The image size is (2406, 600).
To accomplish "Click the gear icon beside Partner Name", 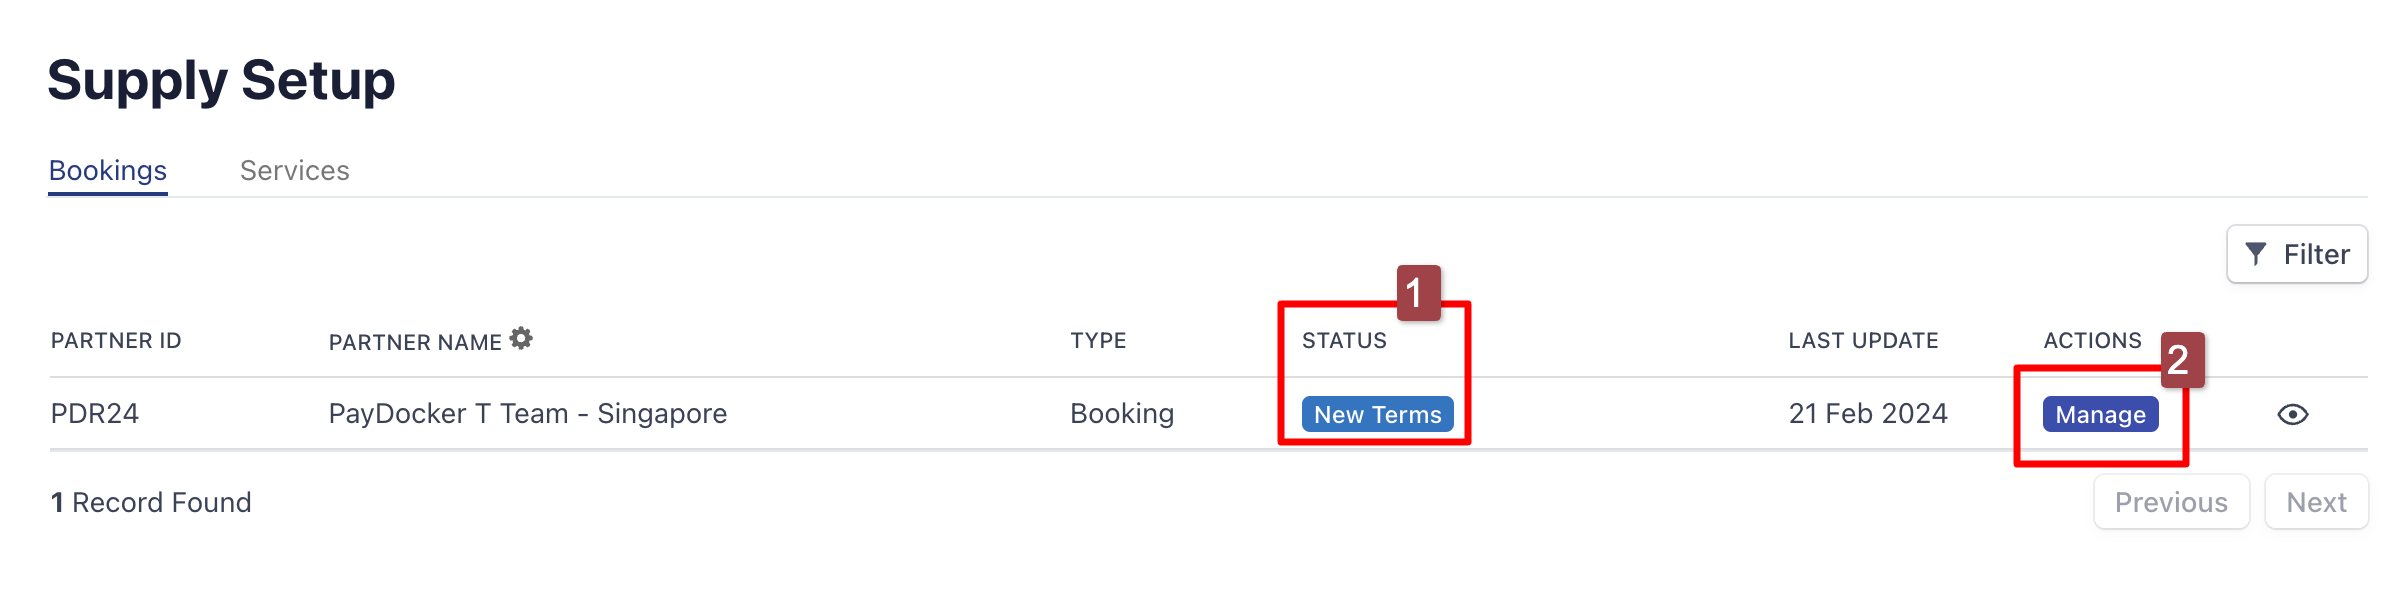I will click(521, 339).
